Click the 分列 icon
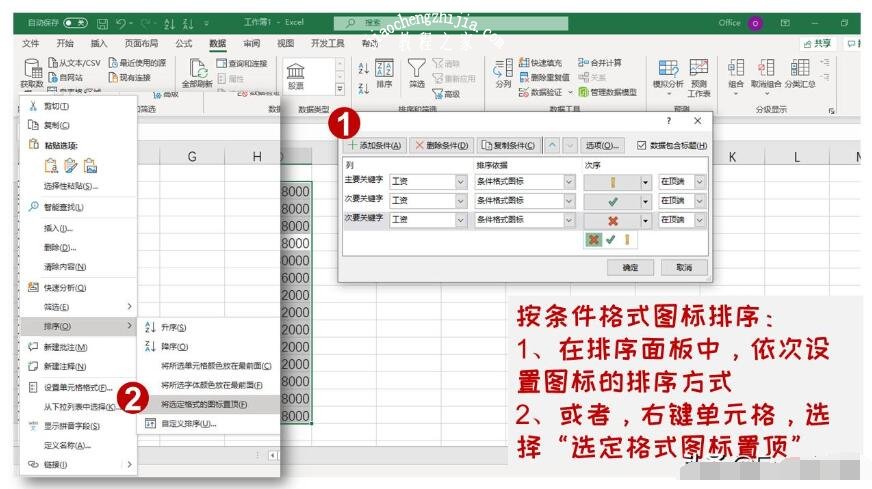 click(503, 69)
